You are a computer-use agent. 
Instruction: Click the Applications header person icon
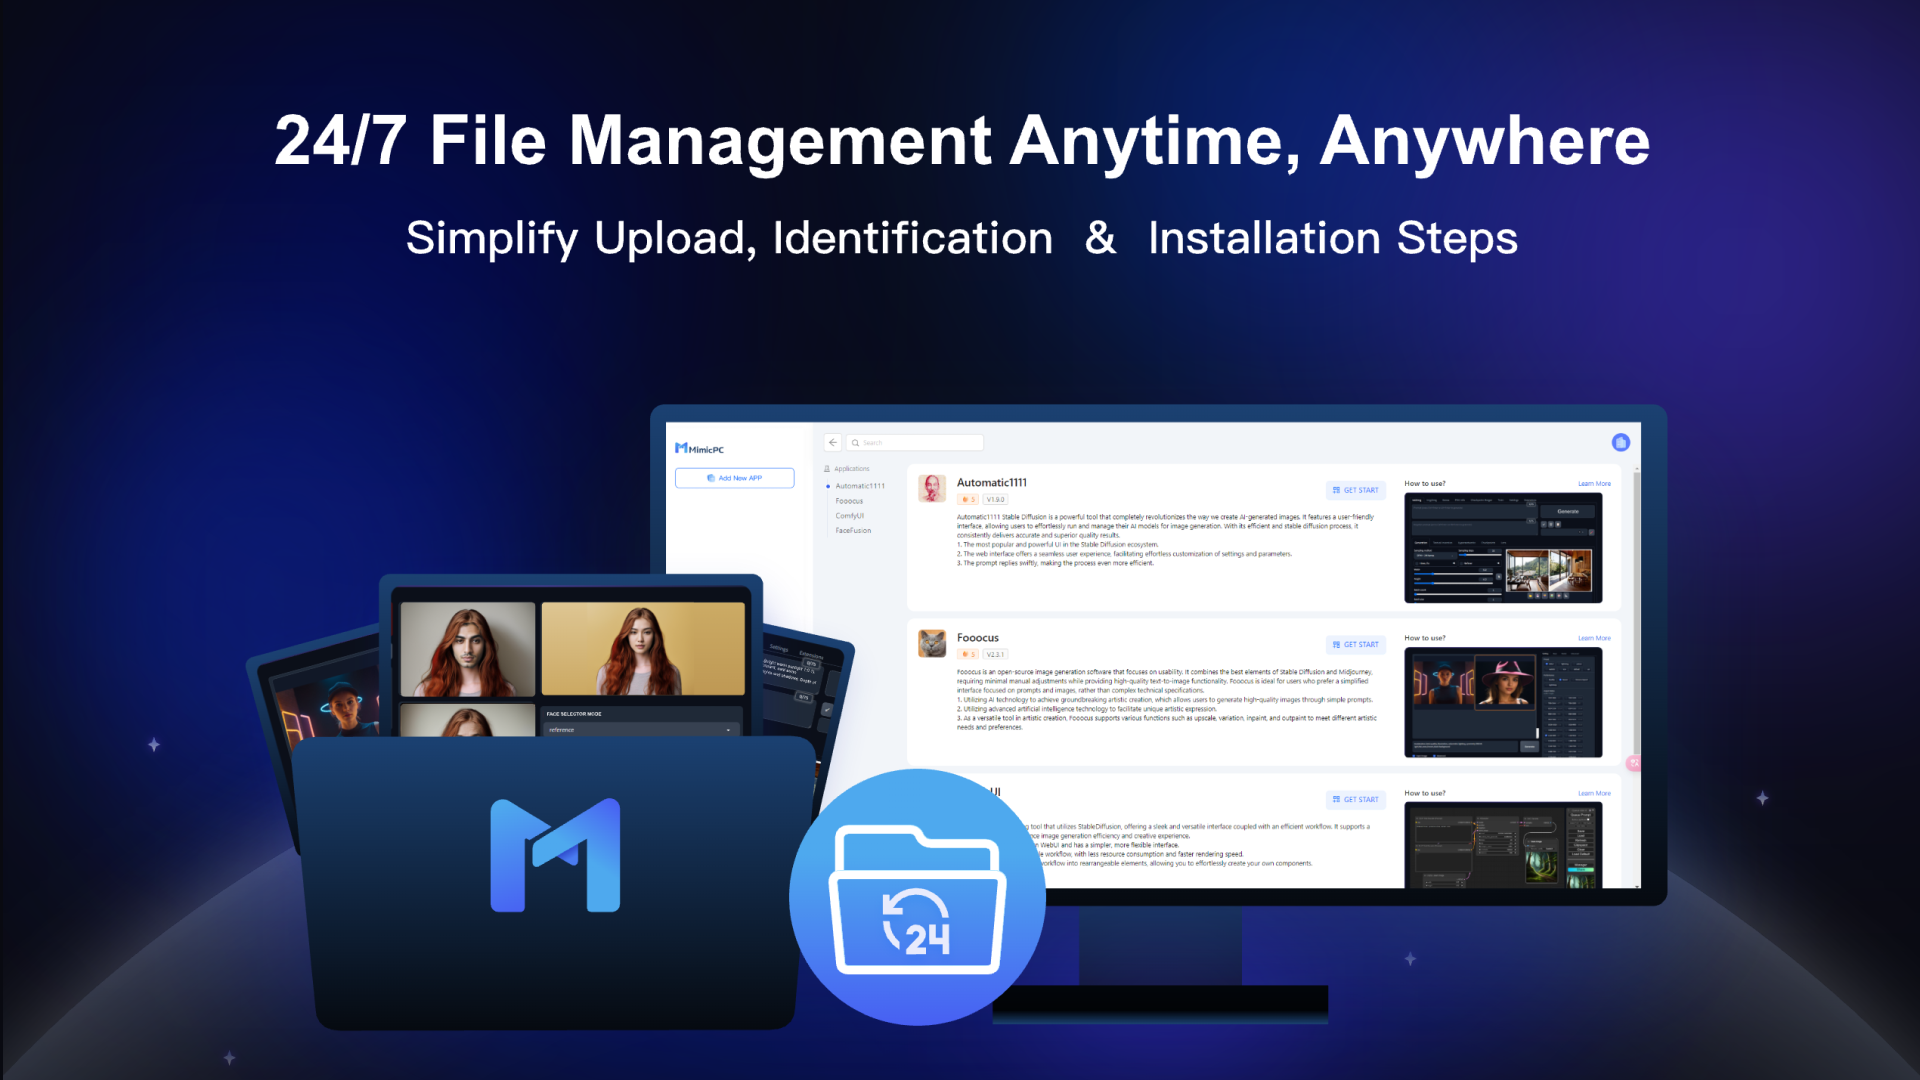coord(827,469)
